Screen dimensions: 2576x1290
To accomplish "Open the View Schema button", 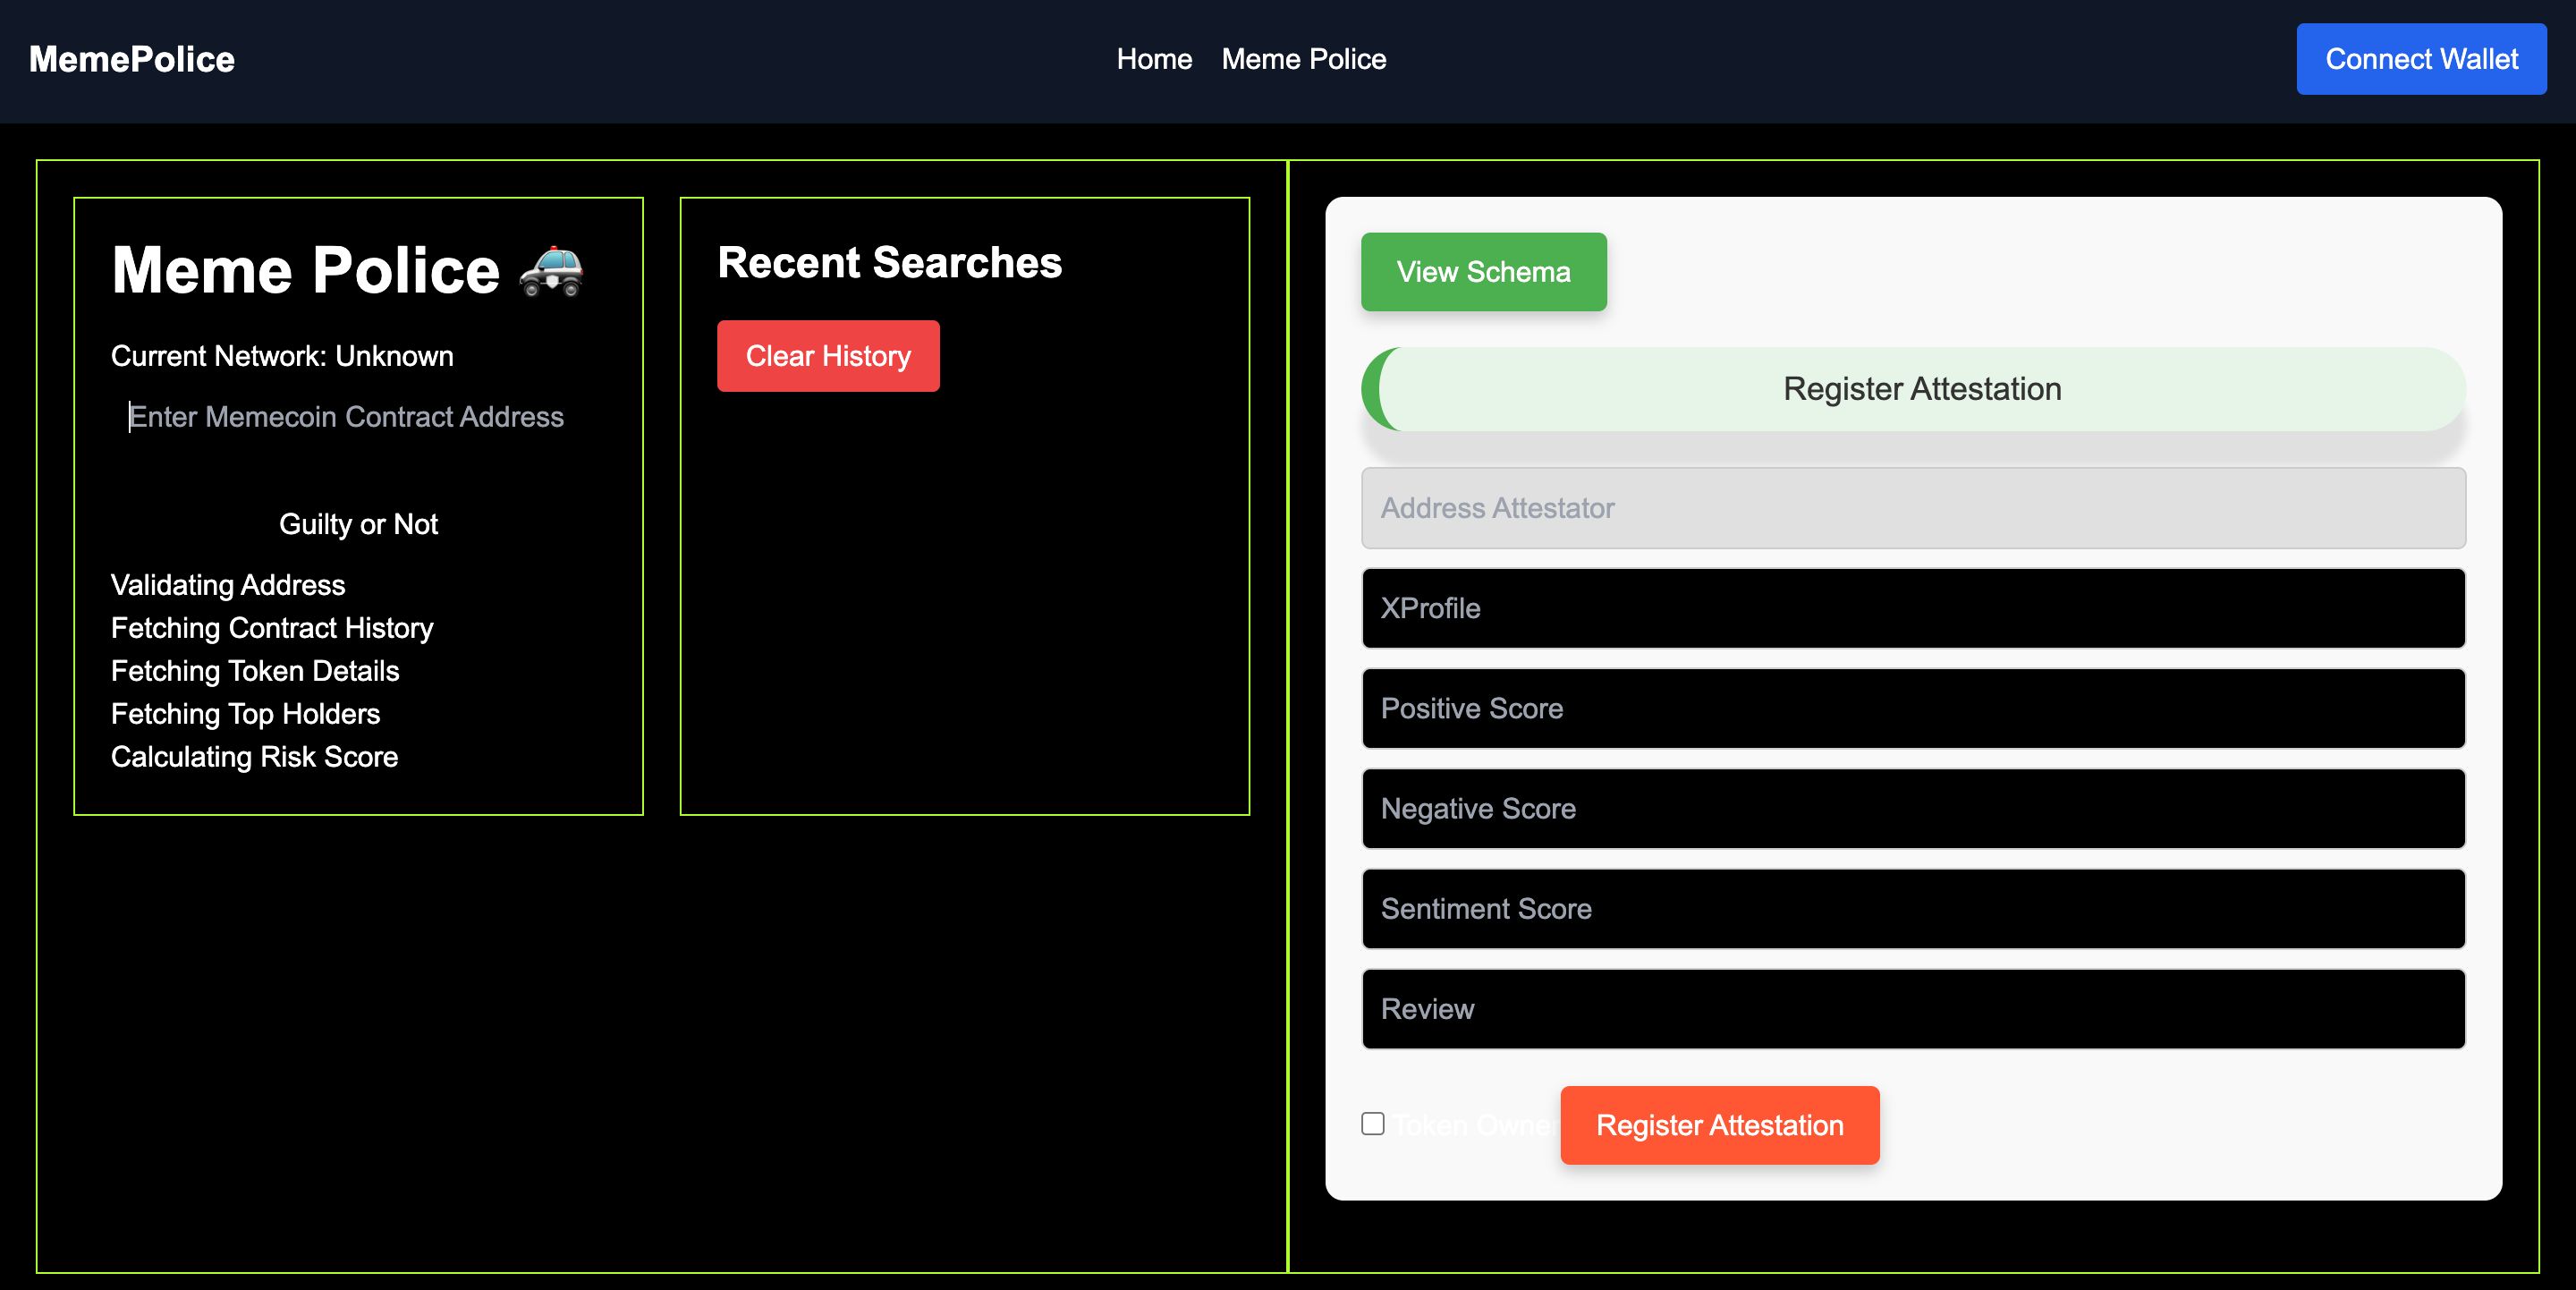I will click(x=1484, y=272).
